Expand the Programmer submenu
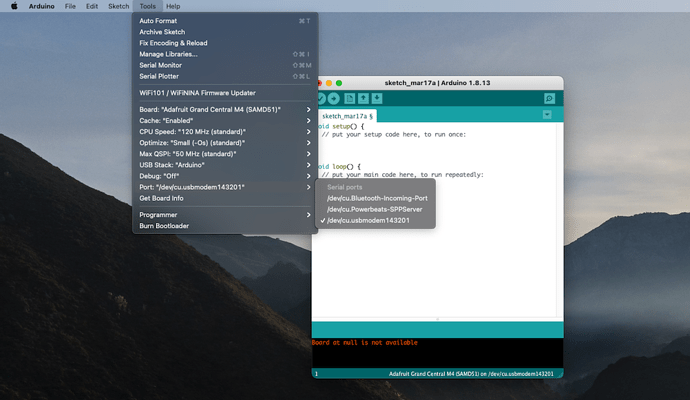Image resolution: width=690 pixels, height=400 pixels. (225, 215)
